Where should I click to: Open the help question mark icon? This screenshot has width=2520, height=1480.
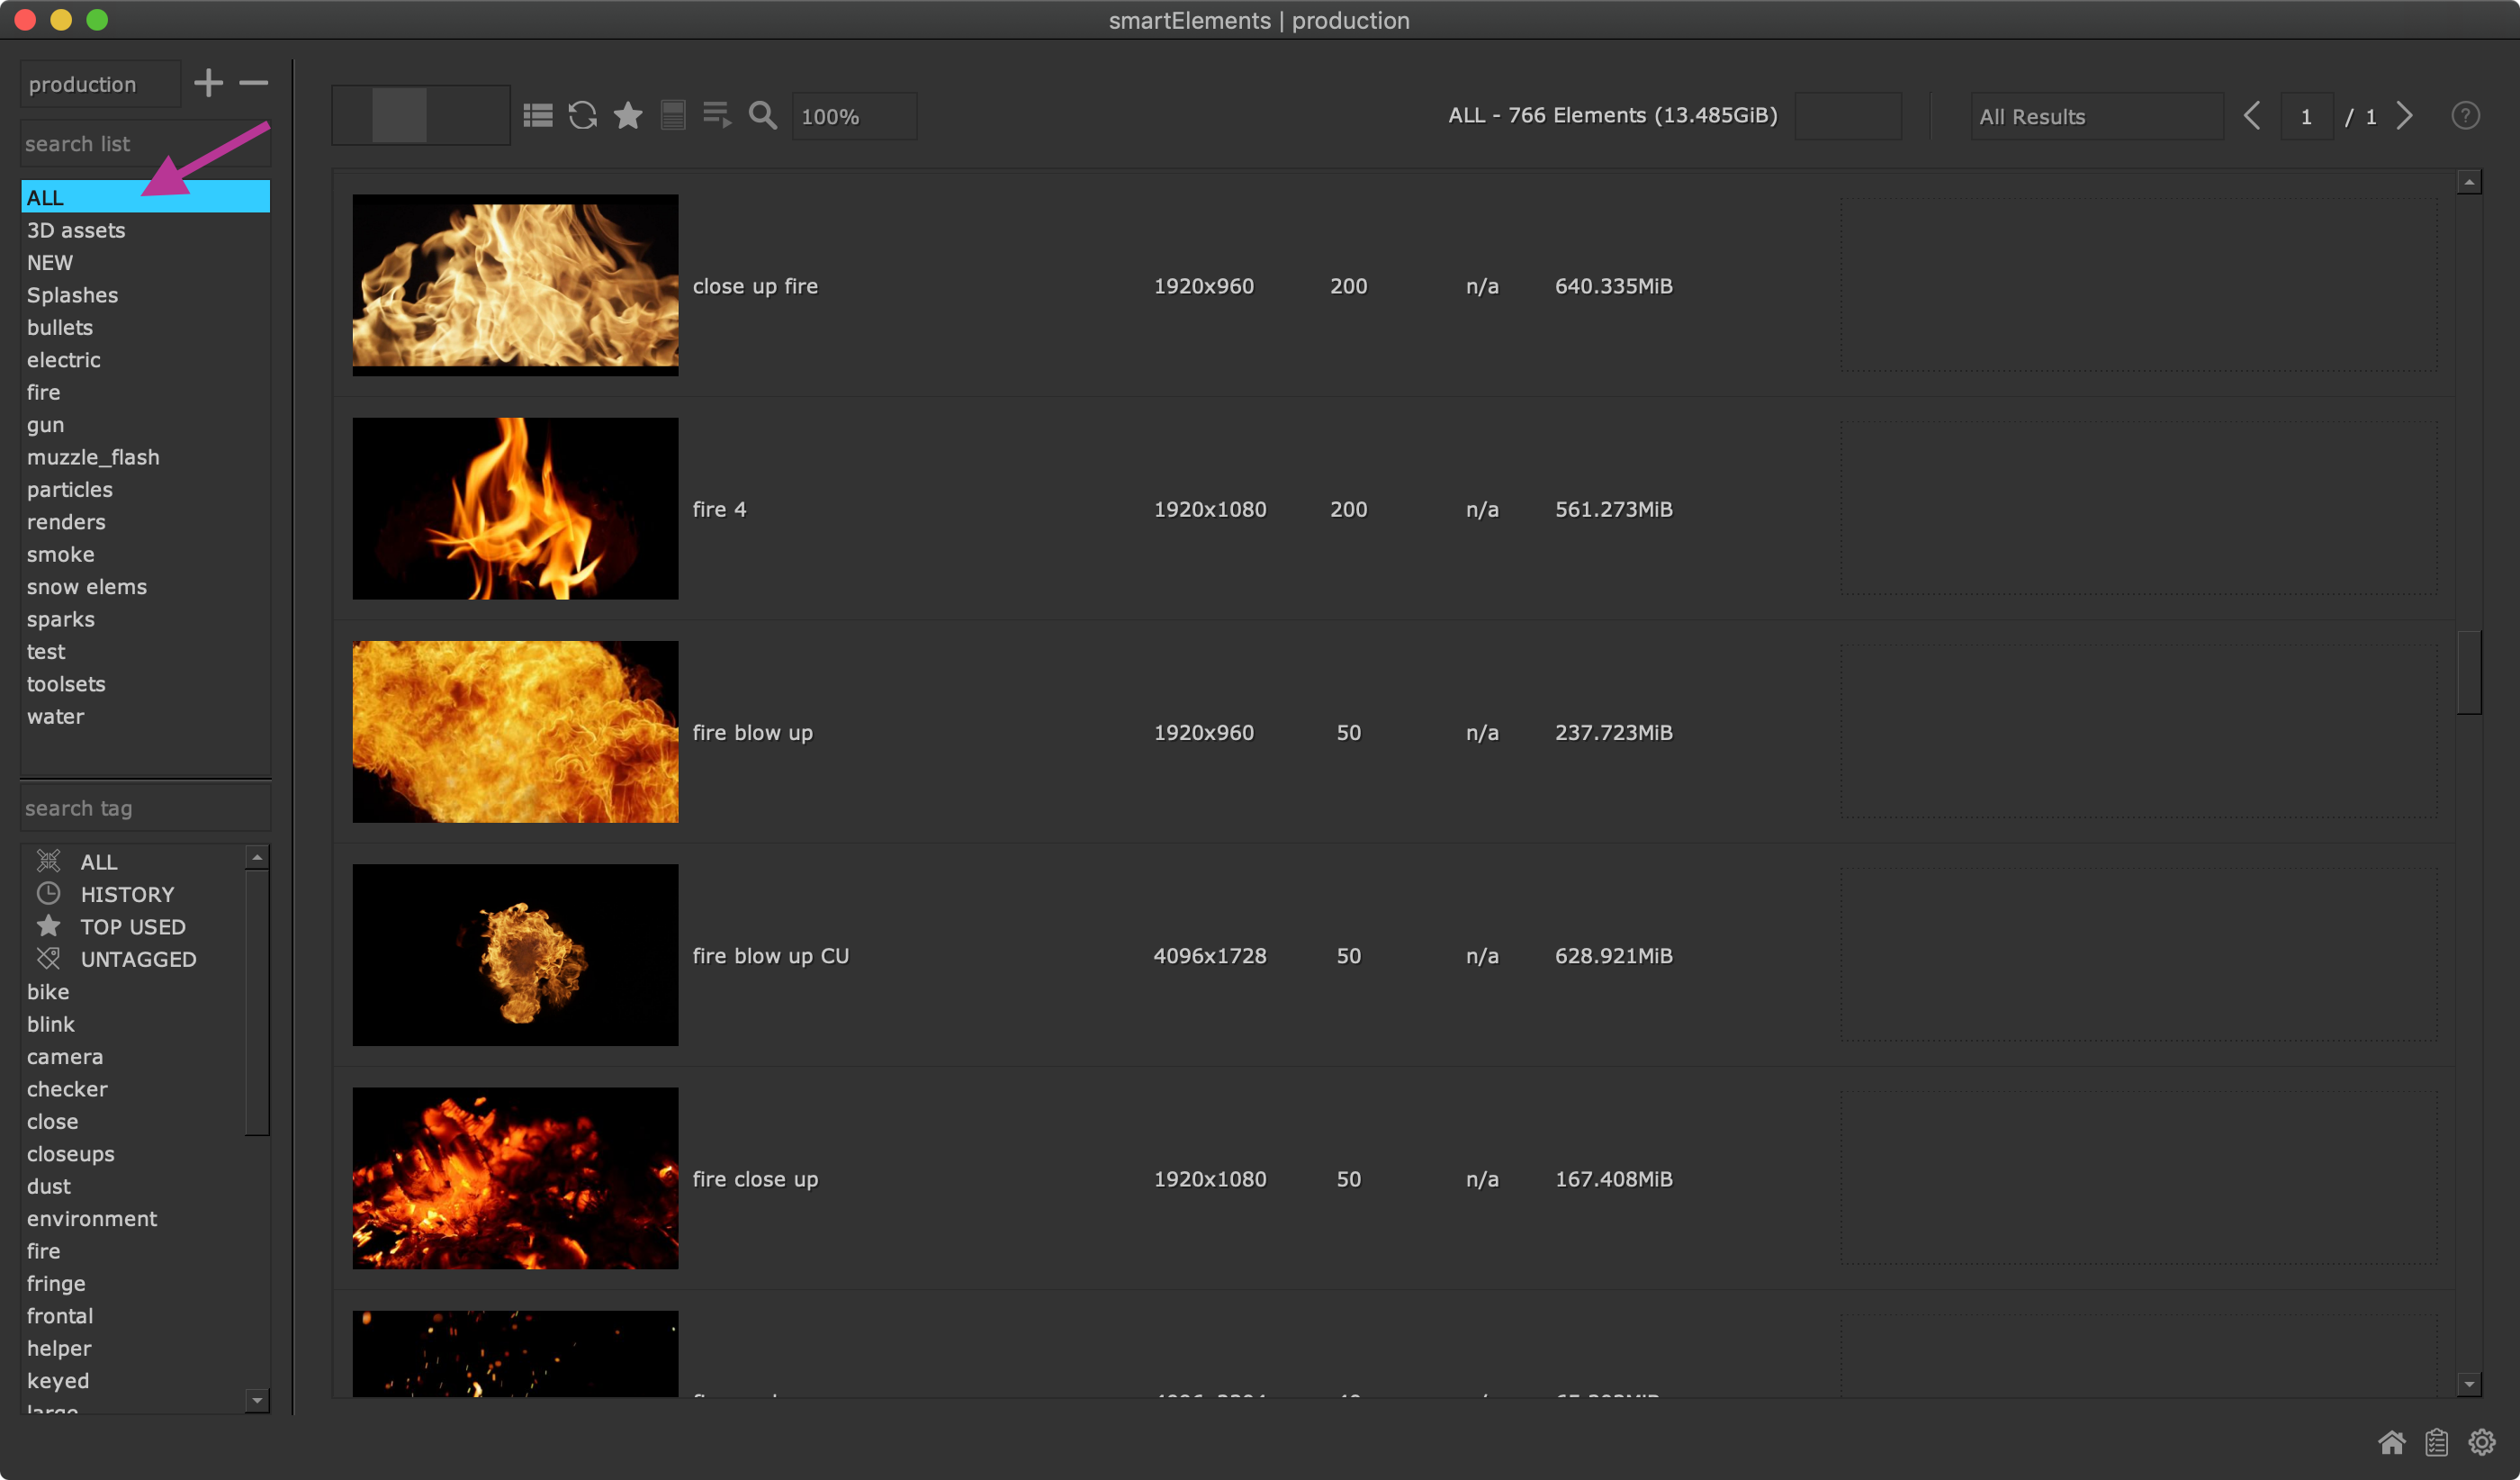[x=2465, y=116]
